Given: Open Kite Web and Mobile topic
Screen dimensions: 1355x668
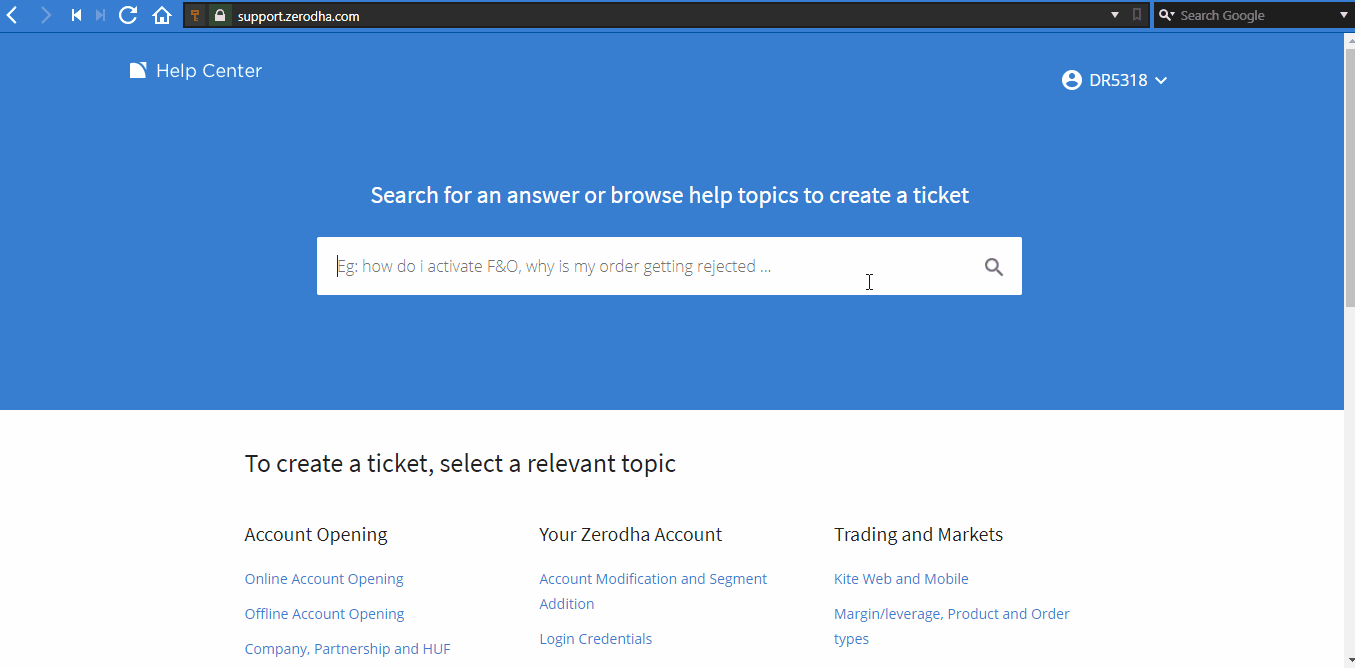Looking at the screenshot, I should [901, 579].
